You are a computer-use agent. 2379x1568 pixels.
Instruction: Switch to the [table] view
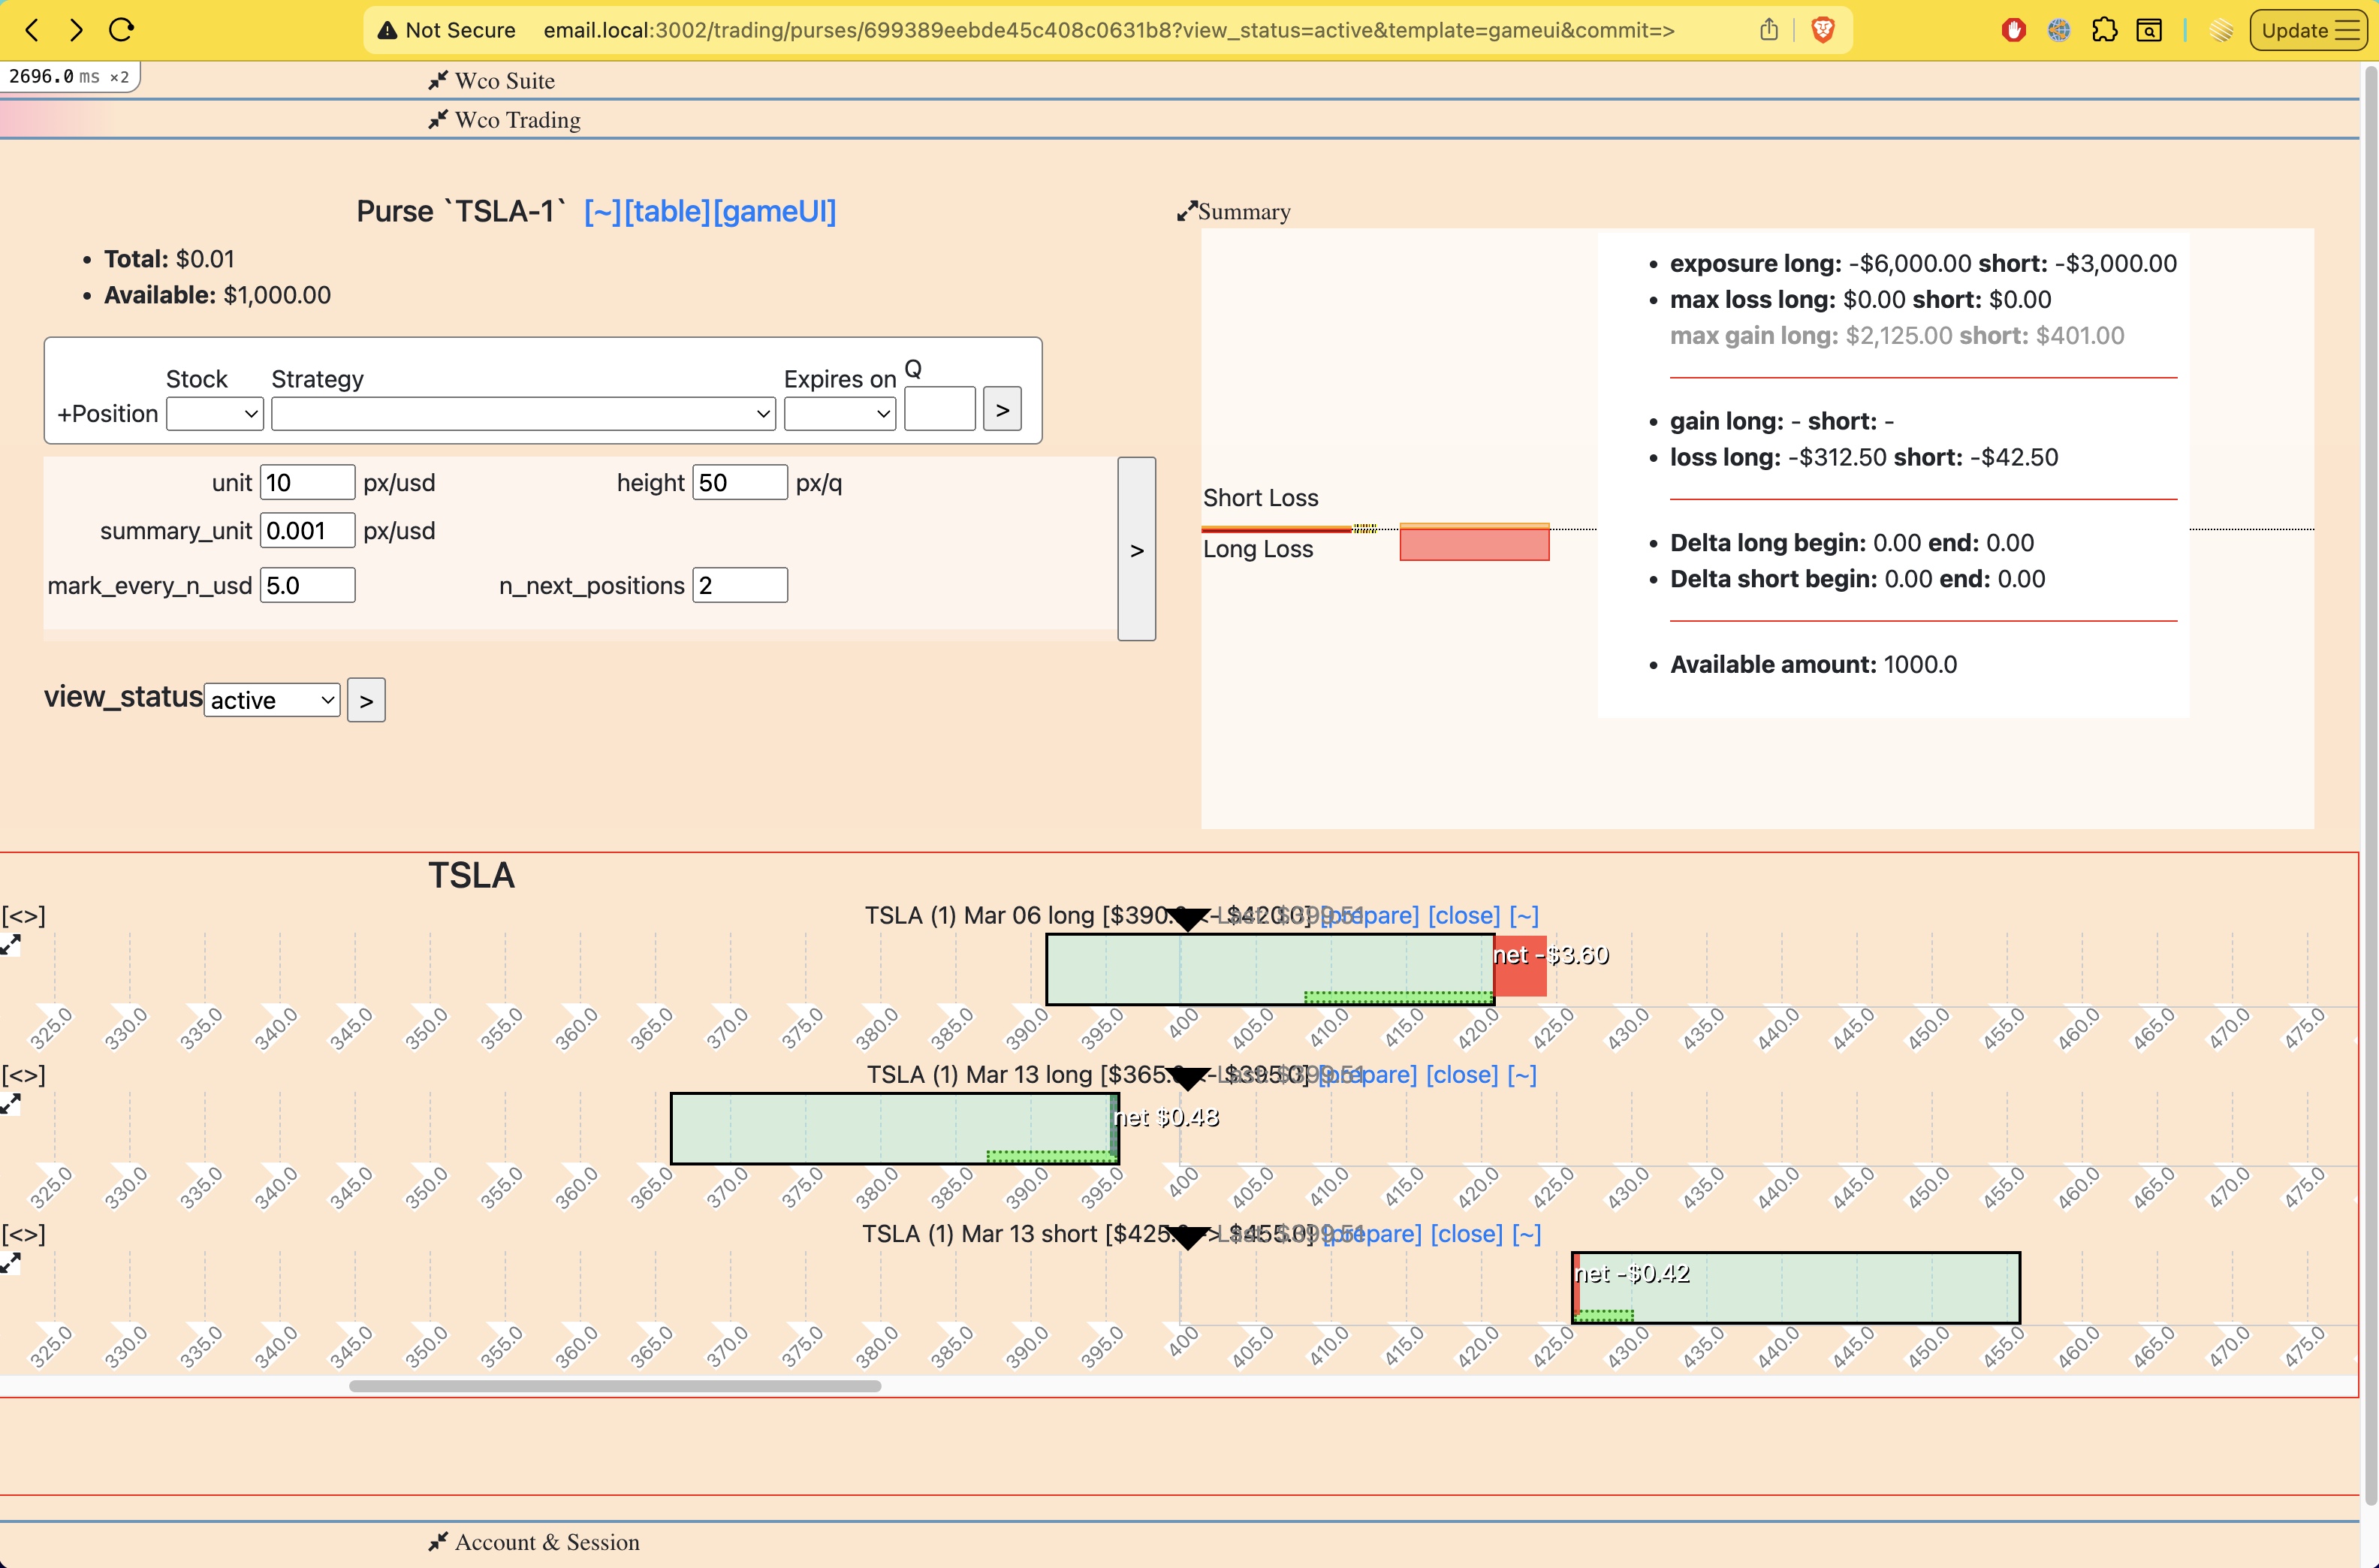(x=667, y=211)
